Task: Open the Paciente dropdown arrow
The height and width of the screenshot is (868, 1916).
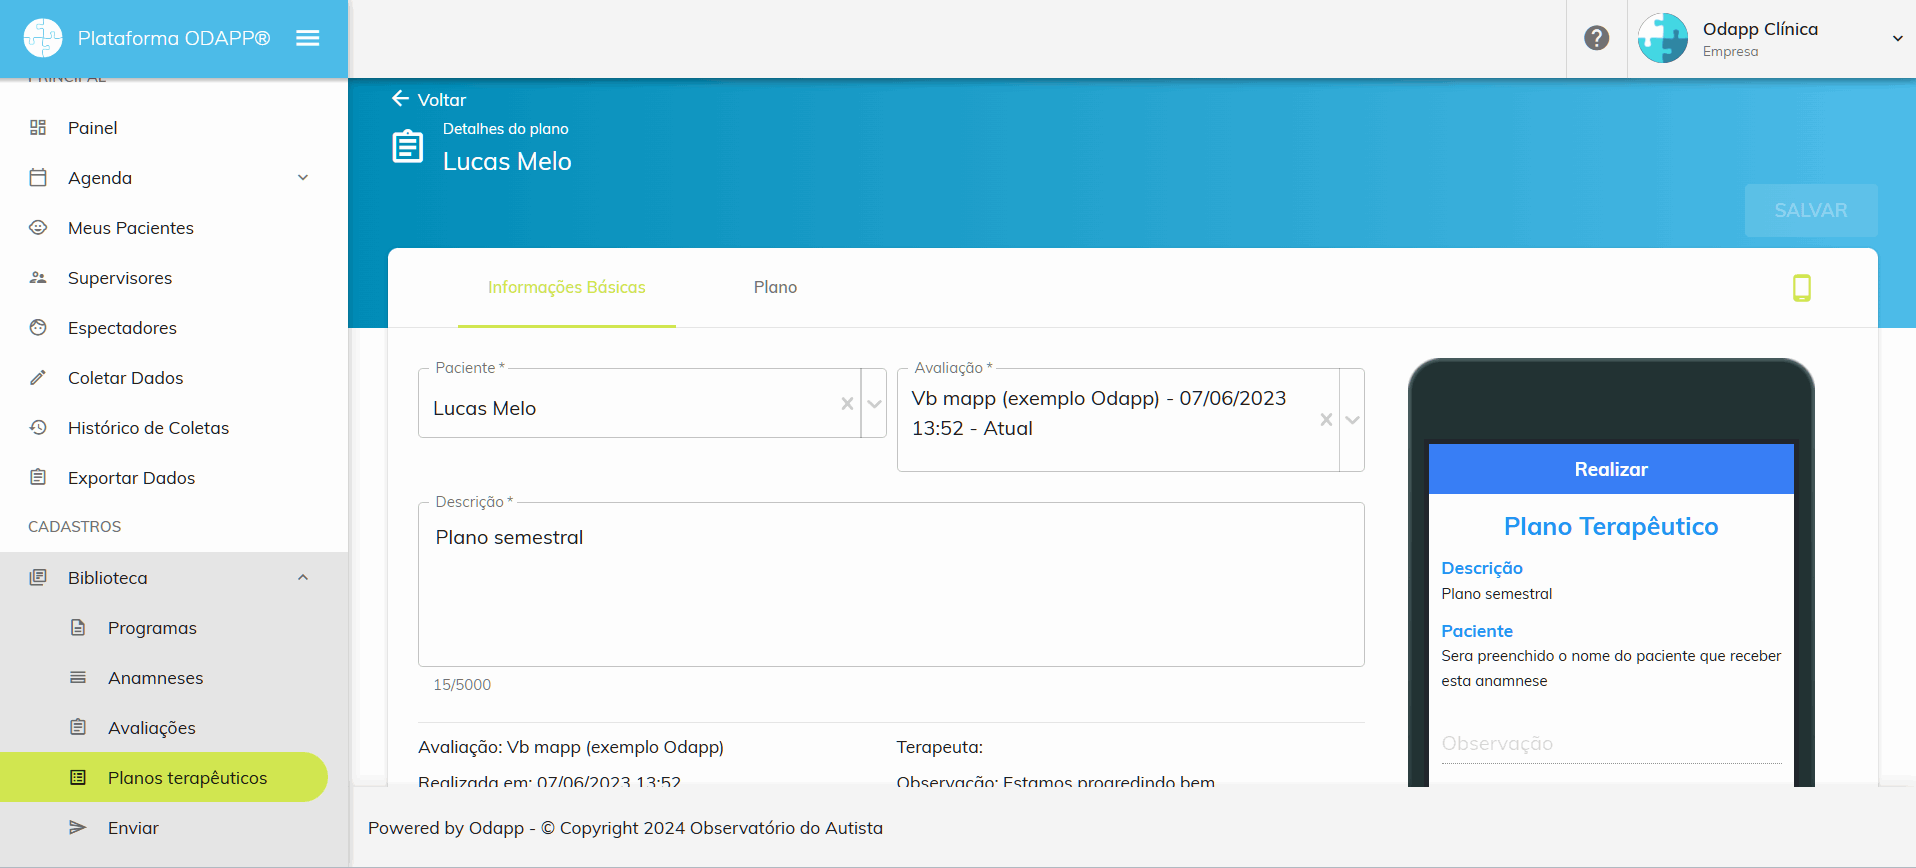Action: [x=874, y=404]
